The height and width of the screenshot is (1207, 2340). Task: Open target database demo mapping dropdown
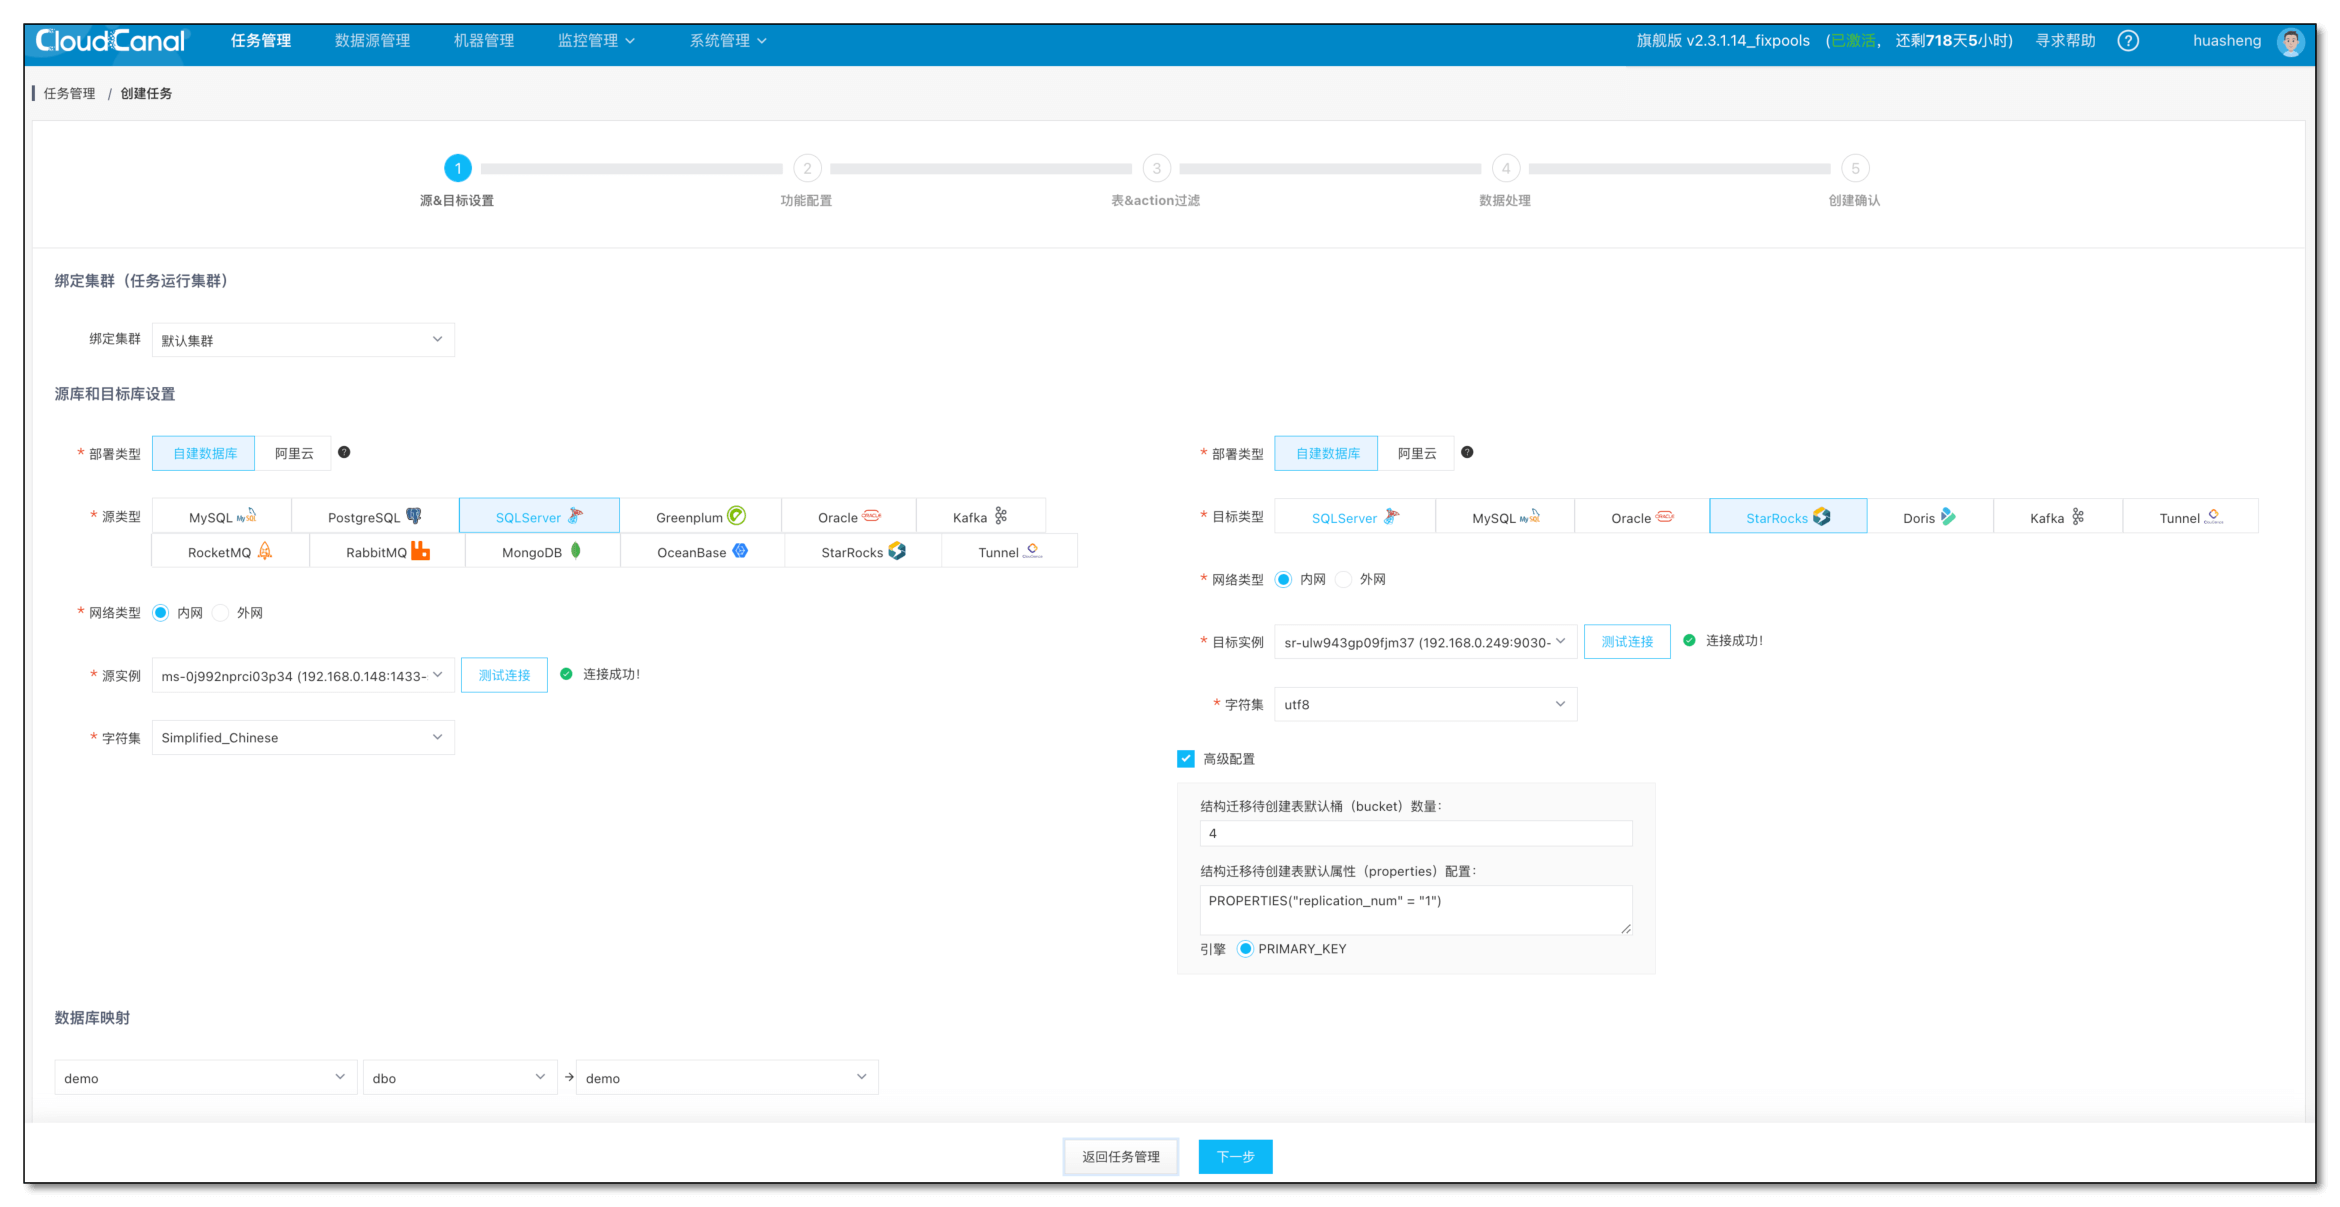coord(727,1078)
